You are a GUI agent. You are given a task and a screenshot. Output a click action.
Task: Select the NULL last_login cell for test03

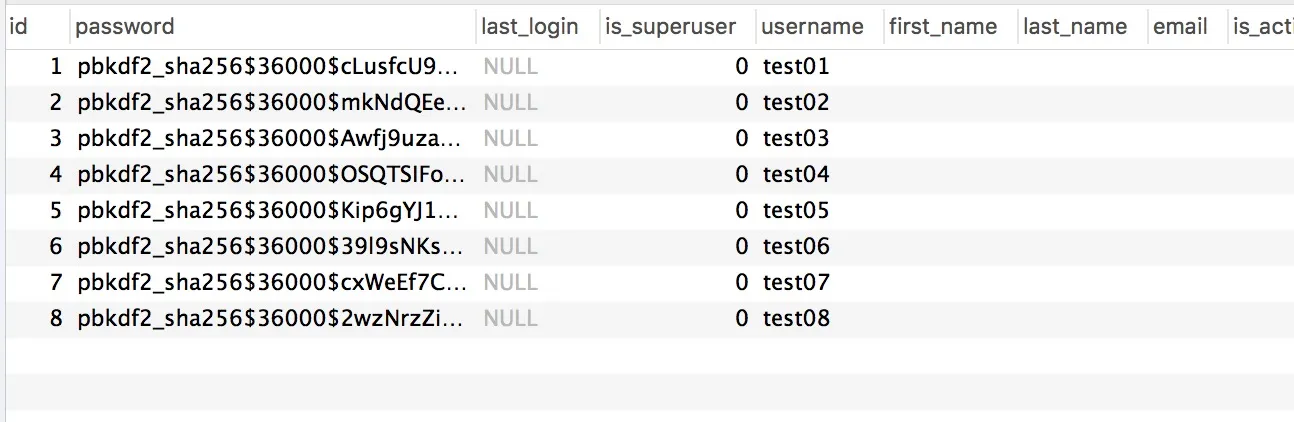pyautogui.click(x=511, y=139)
